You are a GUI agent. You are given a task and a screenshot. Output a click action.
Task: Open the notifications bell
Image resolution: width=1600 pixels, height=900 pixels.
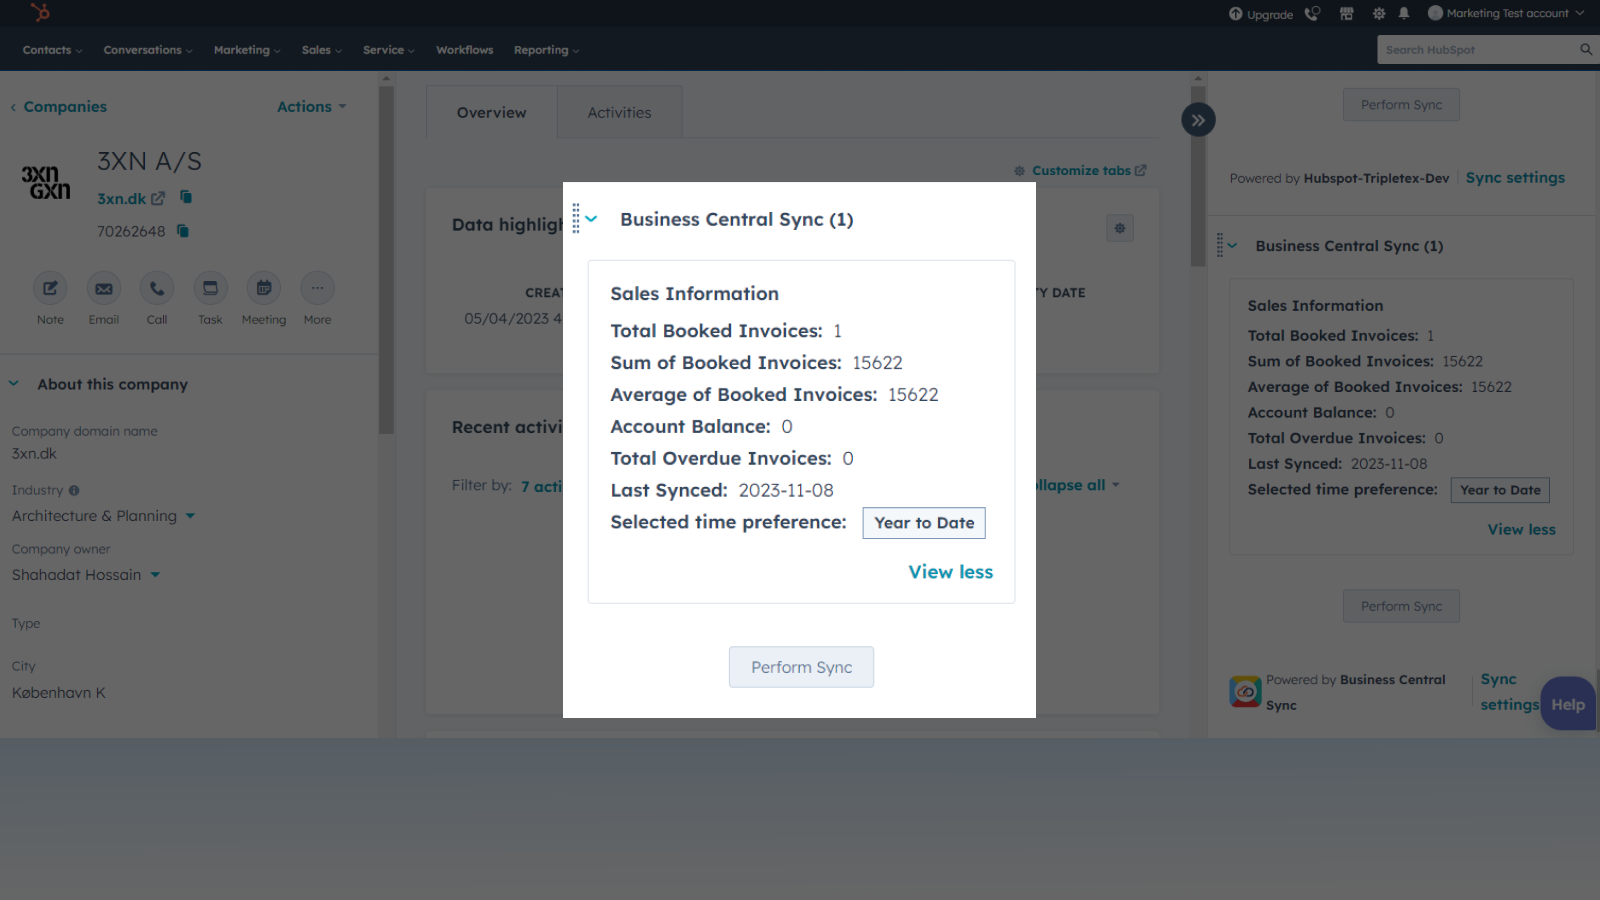[x=1404, y=13]
